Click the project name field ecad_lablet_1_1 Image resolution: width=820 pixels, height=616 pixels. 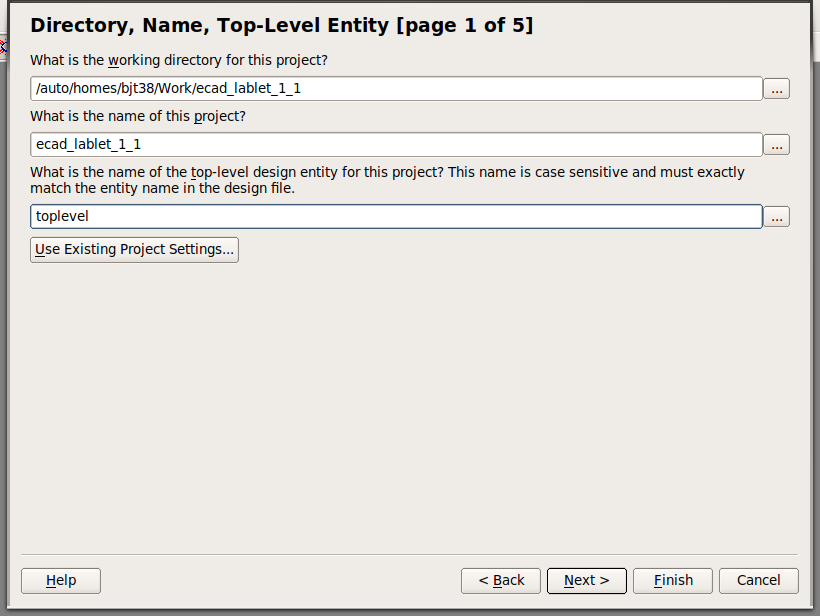(x=396, y=145)
